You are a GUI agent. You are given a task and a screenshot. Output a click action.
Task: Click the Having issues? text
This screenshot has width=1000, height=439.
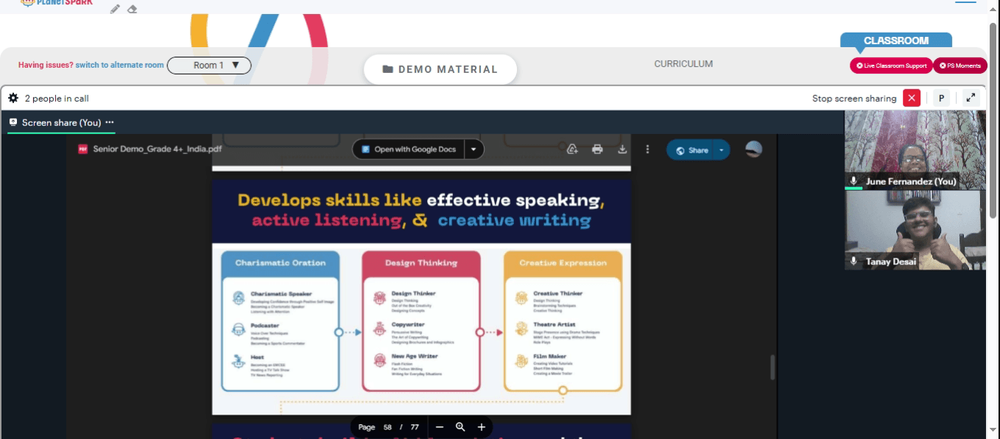(x=45, y=65)
